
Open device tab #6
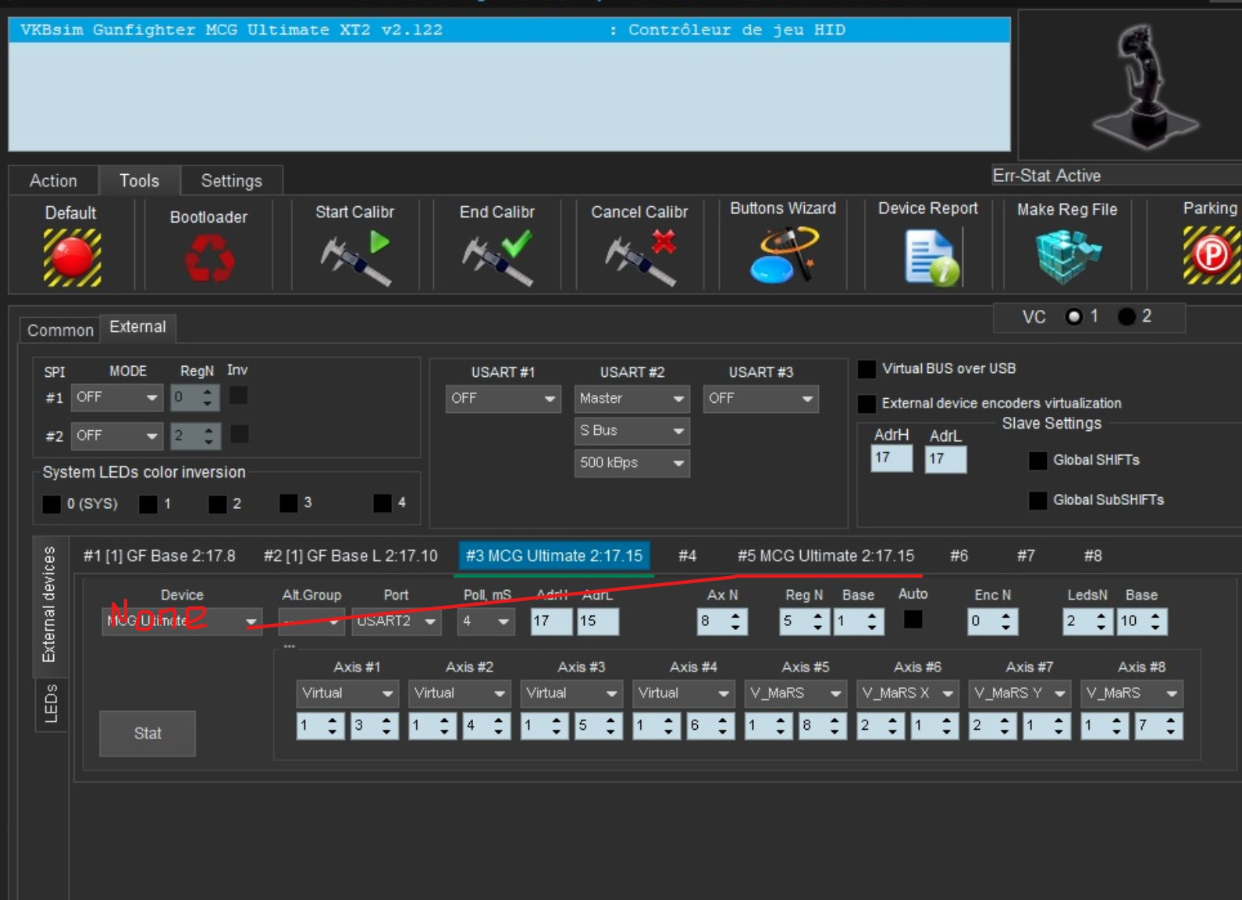click(x=959, y=556)
